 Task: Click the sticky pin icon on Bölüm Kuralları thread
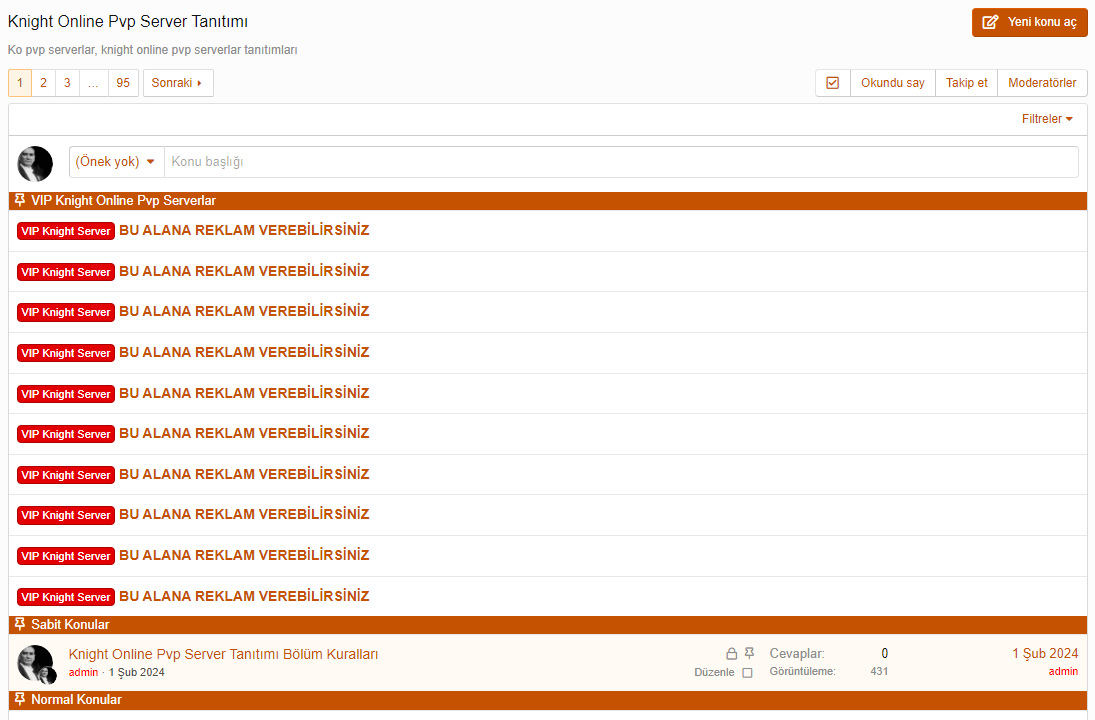(x=749, y=653)
